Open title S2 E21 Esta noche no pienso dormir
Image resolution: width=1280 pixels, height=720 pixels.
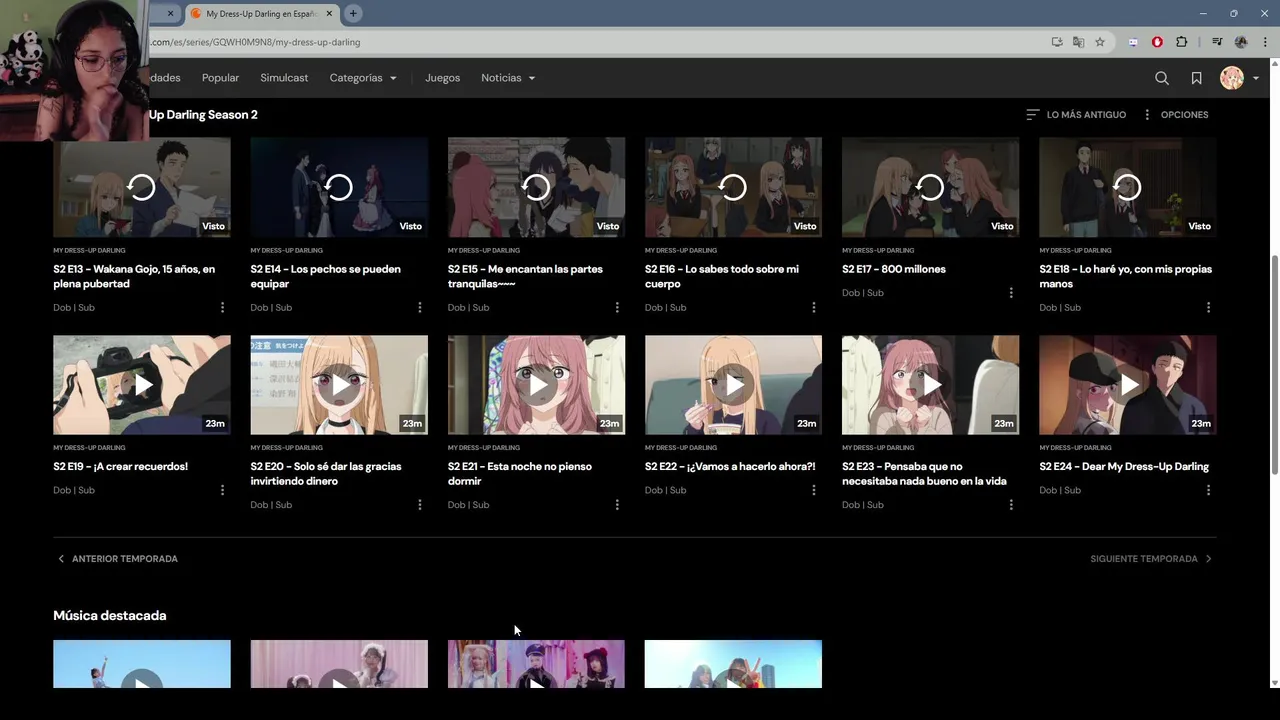[x=520, y=474]
